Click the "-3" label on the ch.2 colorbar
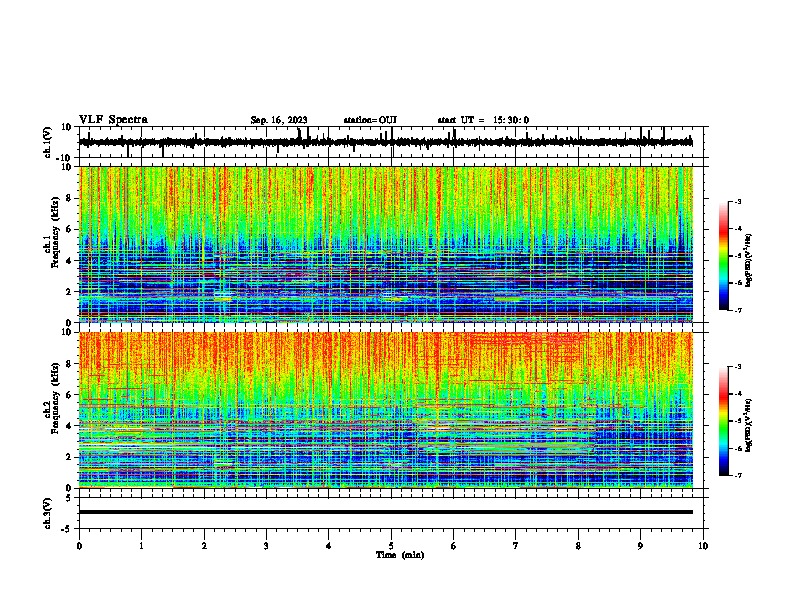The width and height of the screenshot is (792, 612). pos(737,367)
